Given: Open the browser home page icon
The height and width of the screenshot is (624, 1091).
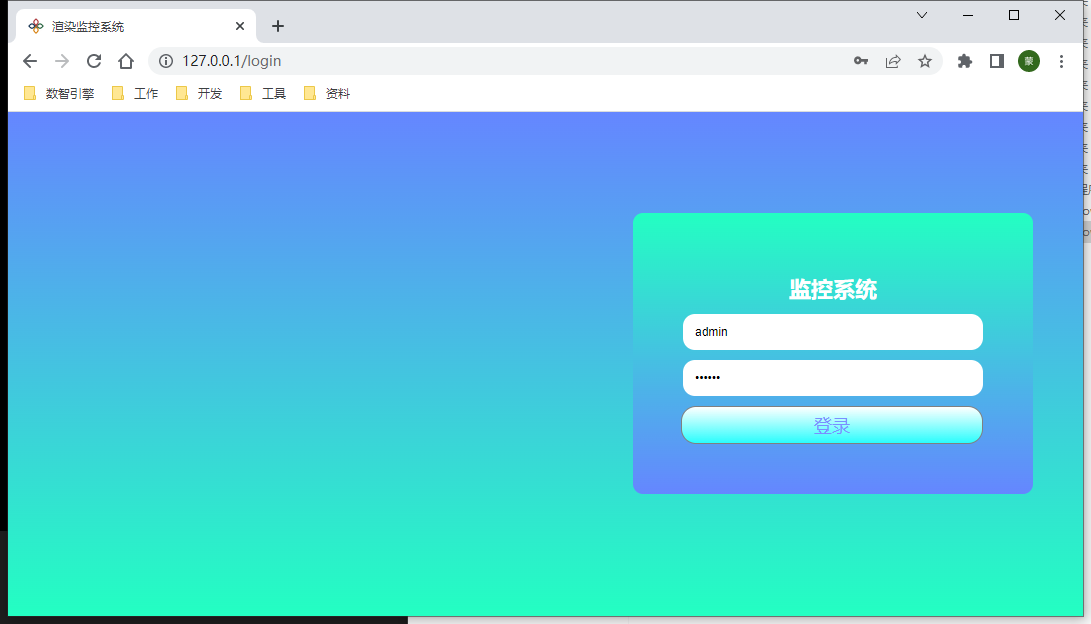Looking at the screenshot, I should tap(126, 61).
